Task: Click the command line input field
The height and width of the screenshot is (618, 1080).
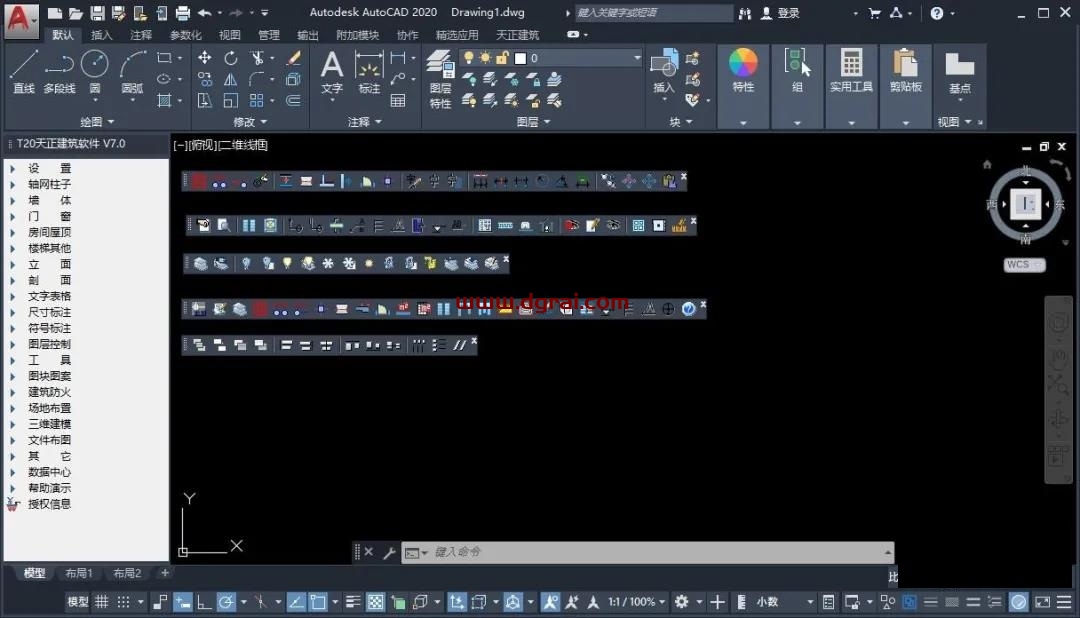Action: (650, 552)
